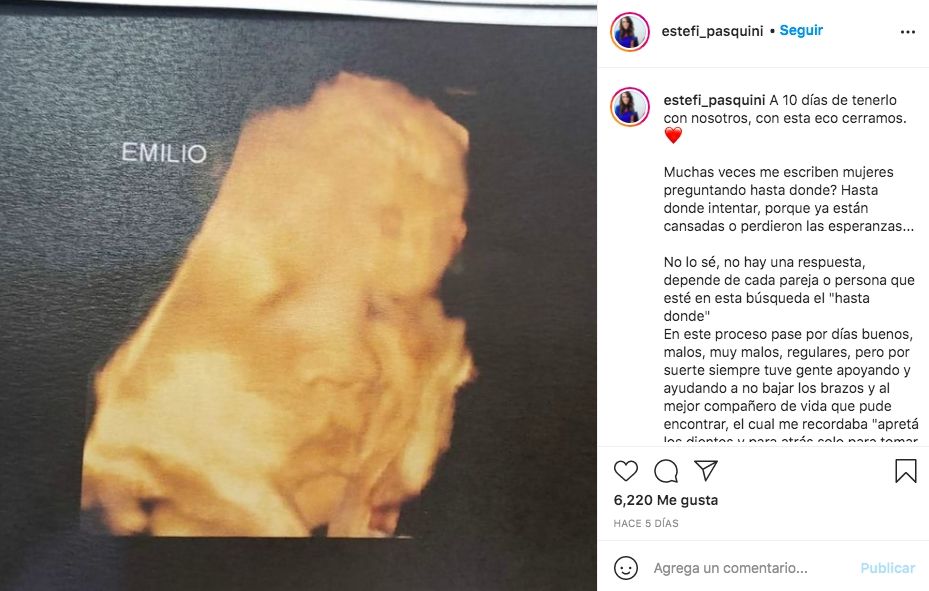Click the caption paragraph starting Muchas veces
929x591 pixels.
(789, 199)
